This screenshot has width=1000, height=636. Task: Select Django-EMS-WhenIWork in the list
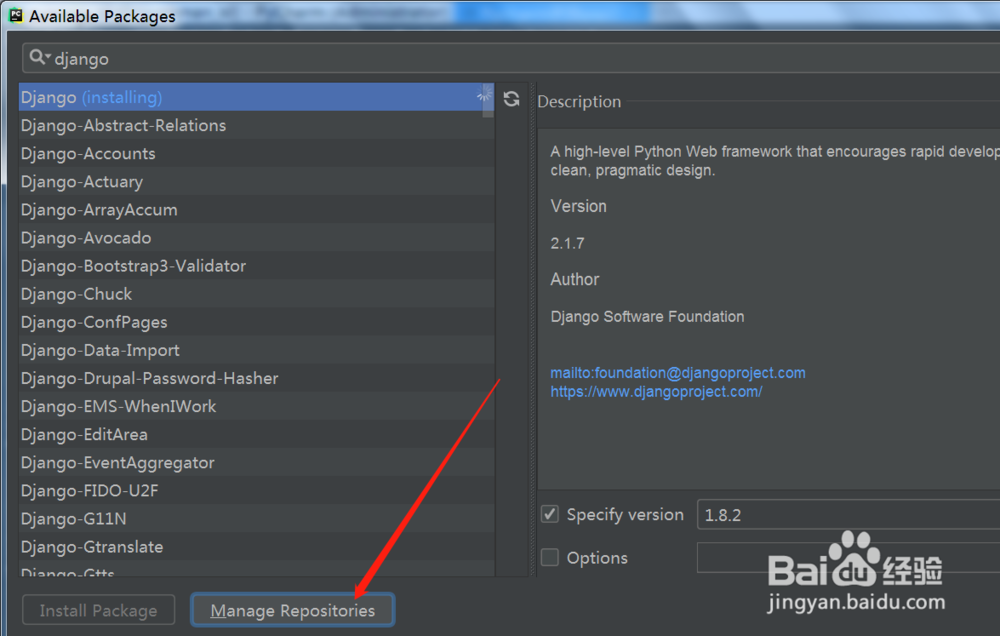point(256,406)
